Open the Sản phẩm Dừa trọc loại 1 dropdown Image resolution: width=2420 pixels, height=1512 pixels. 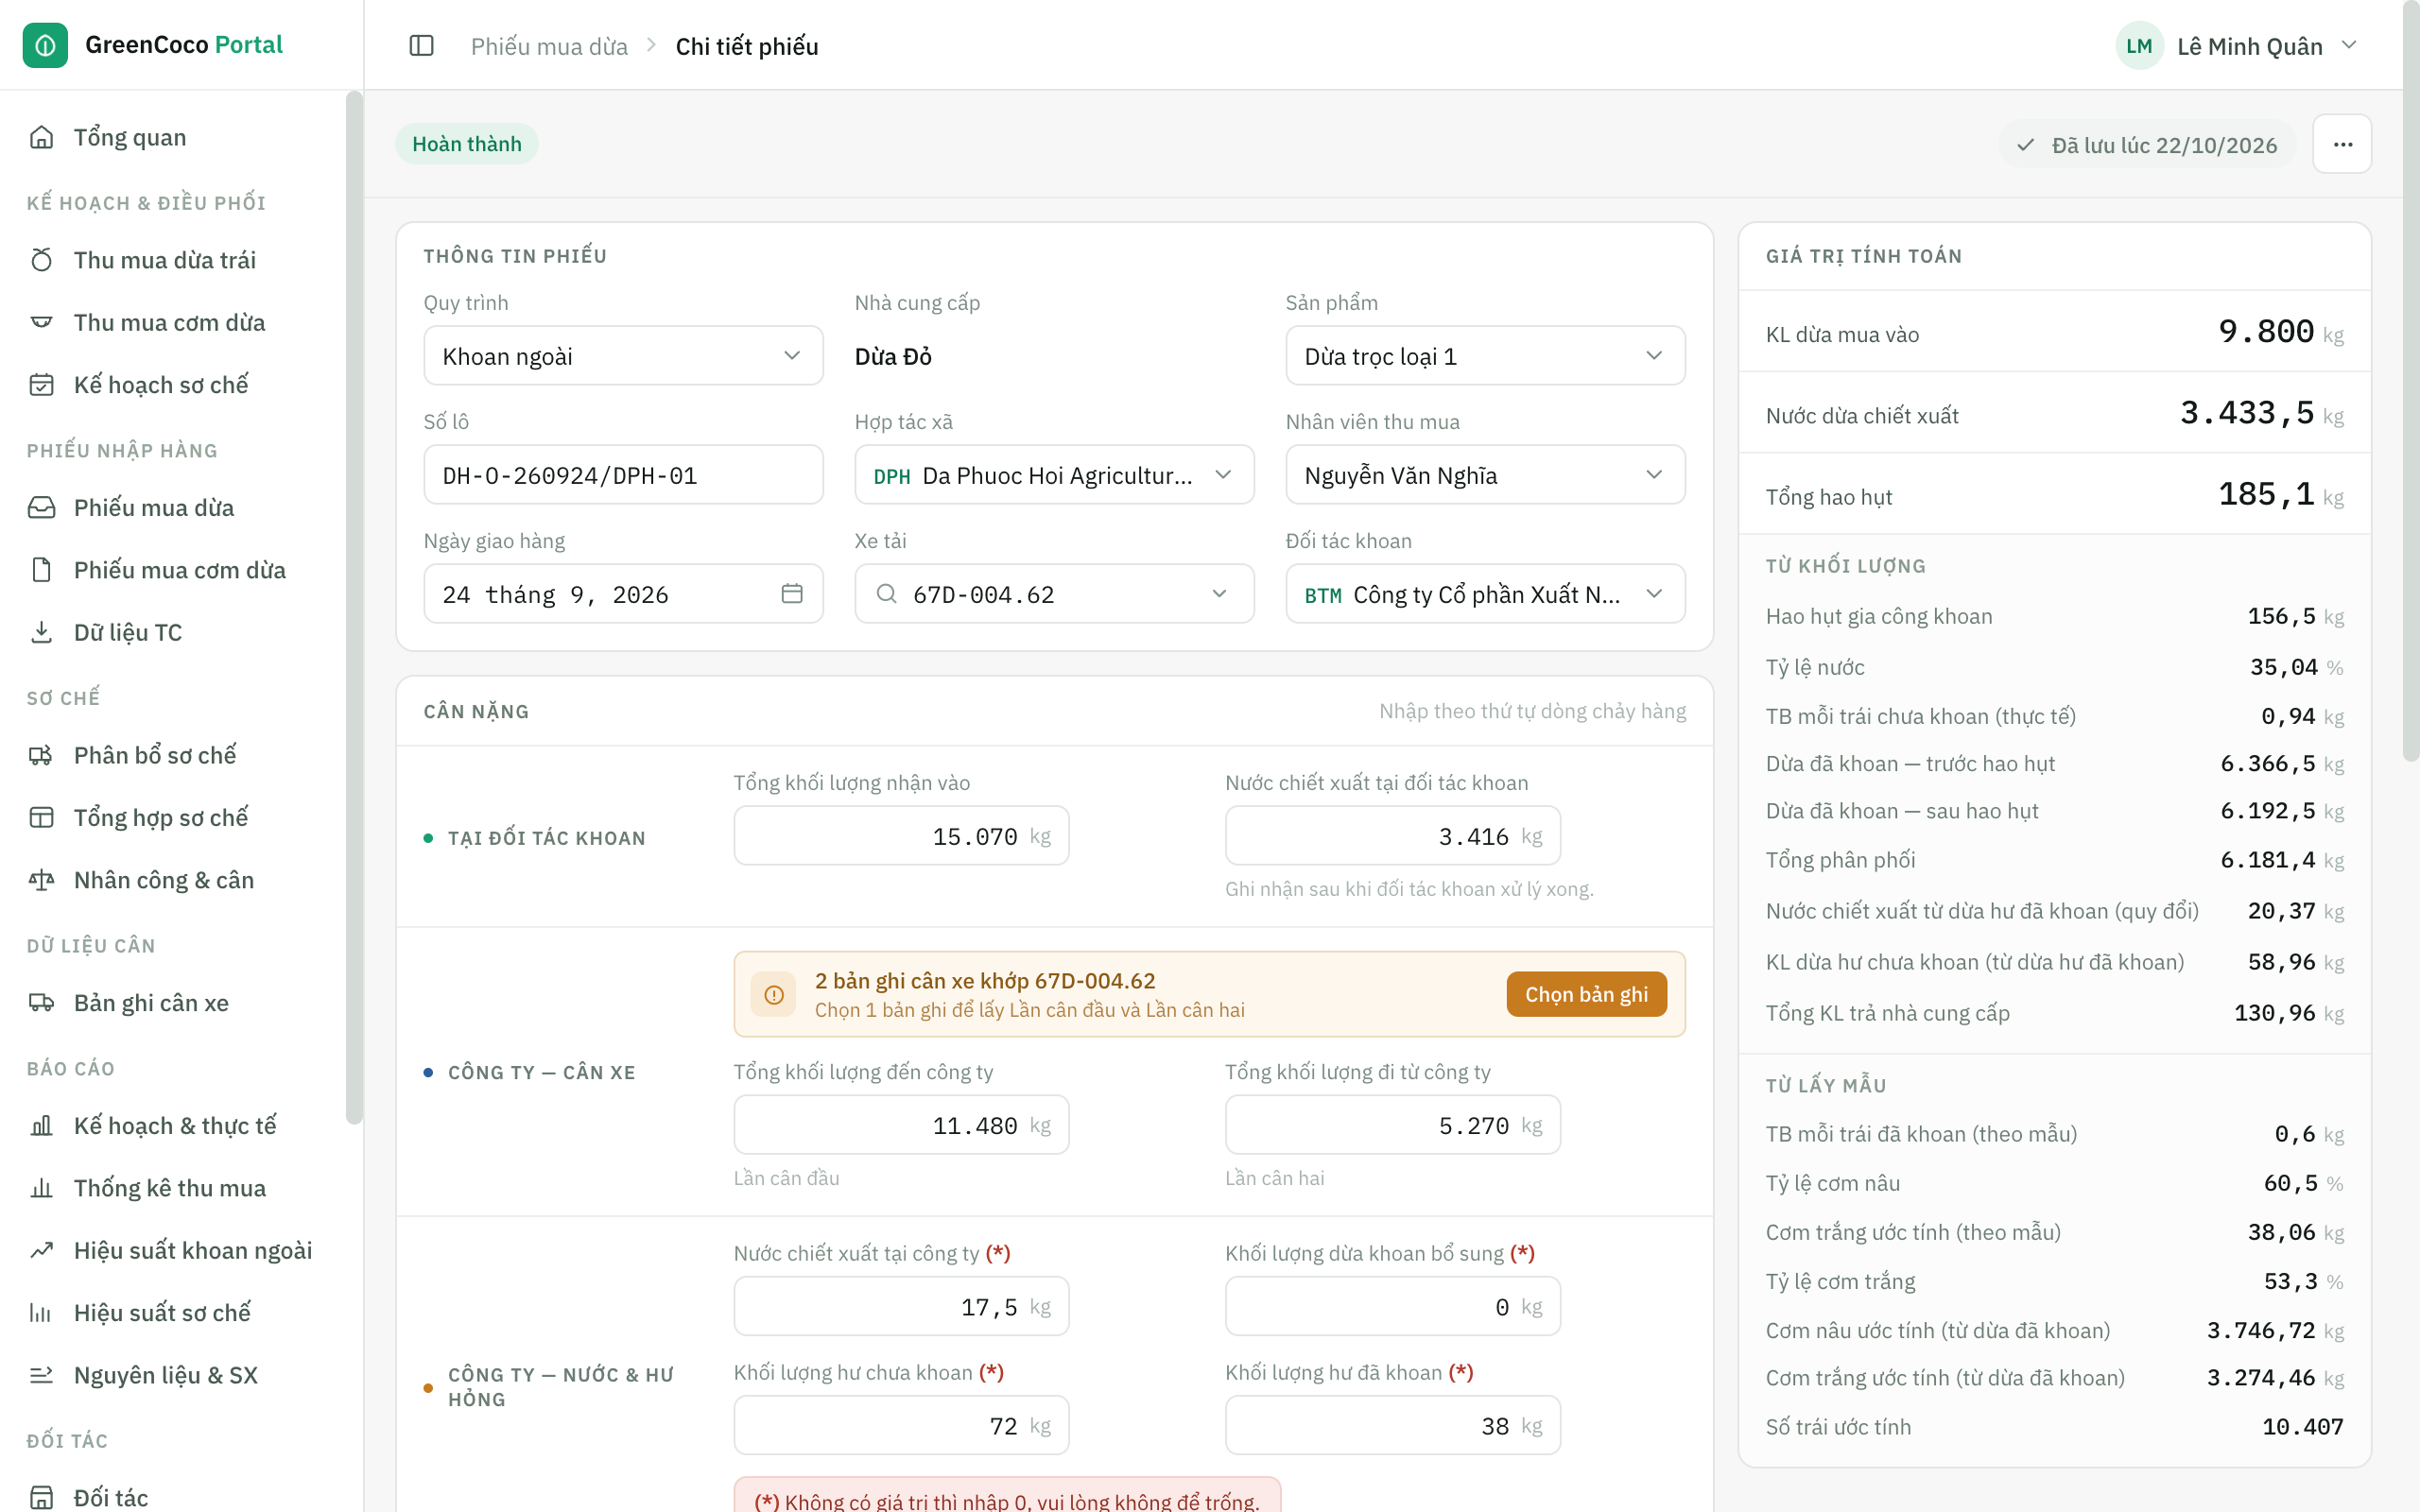point(1485,356)
